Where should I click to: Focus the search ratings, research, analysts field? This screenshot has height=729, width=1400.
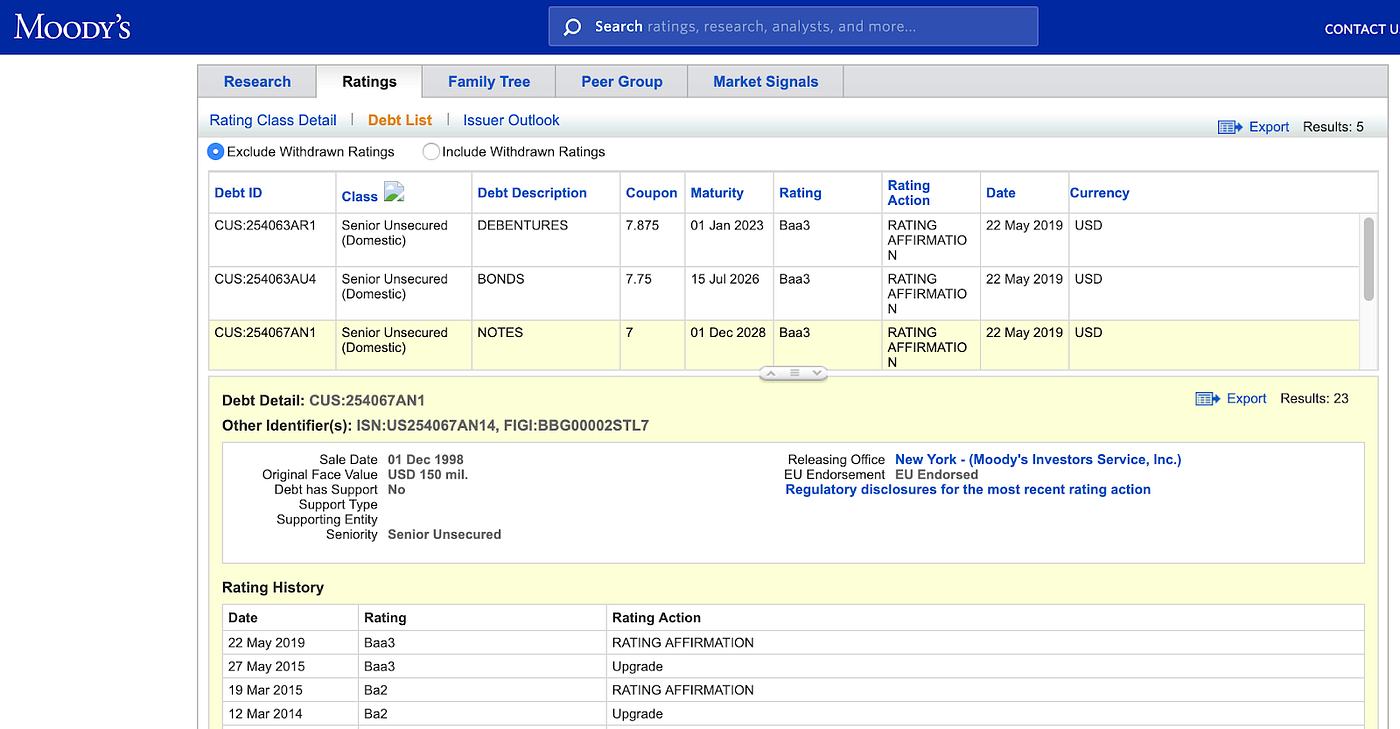click(x=793, y=27)
